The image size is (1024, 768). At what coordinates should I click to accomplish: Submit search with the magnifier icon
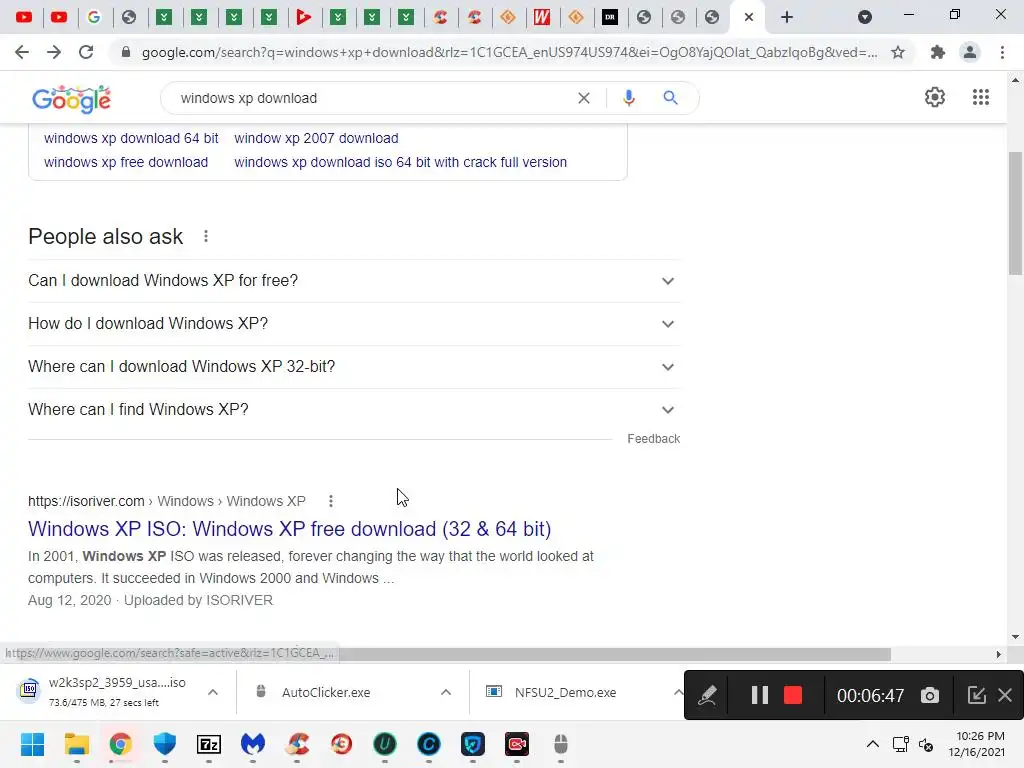coord(670,98)
